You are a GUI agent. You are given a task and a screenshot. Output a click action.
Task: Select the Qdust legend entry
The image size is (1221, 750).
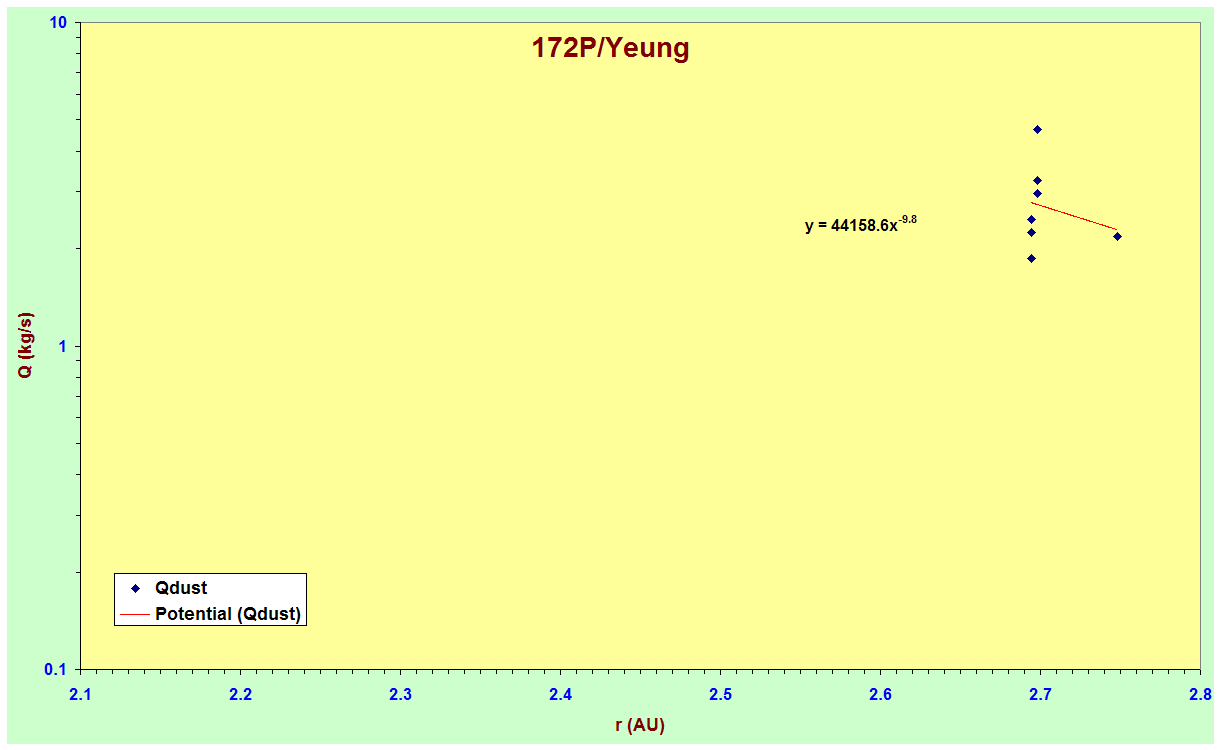point(181,588)
